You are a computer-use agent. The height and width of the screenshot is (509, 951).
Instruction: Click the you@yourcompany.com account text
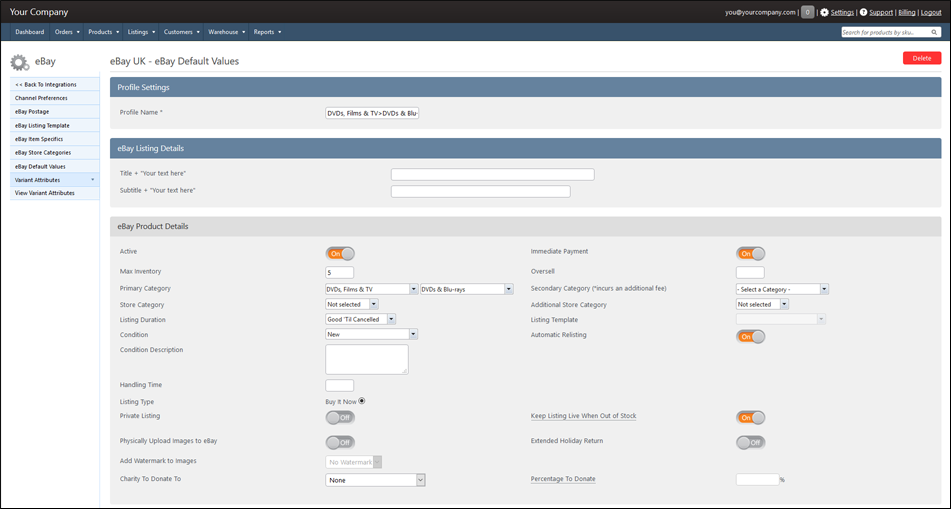[760, 12]
